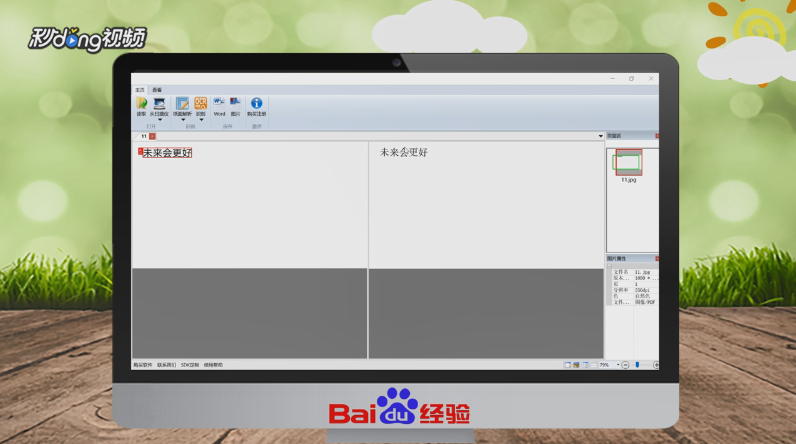Close the page thumbnail panel with its red X
Screen dimensions: 796x444
(x=657, y=136)
